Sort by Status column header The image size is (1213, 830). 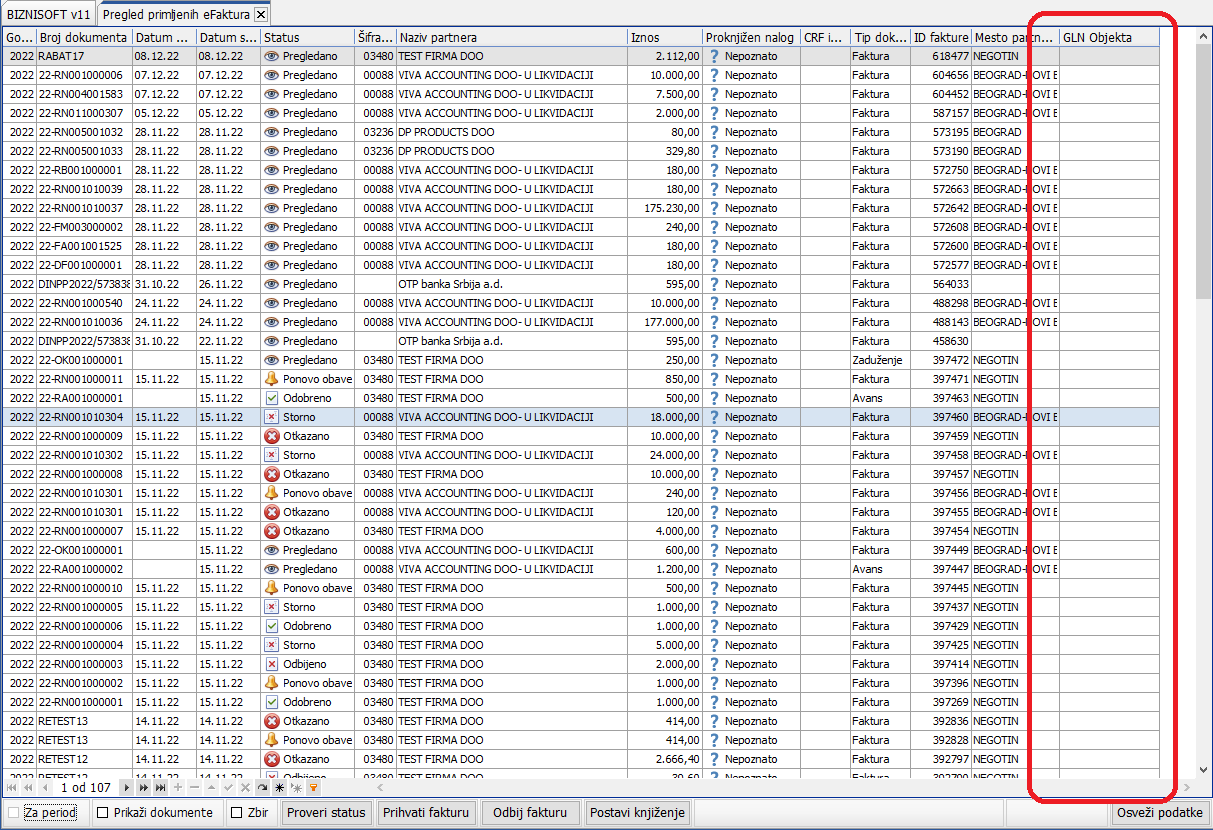click(x=306, y=37)
